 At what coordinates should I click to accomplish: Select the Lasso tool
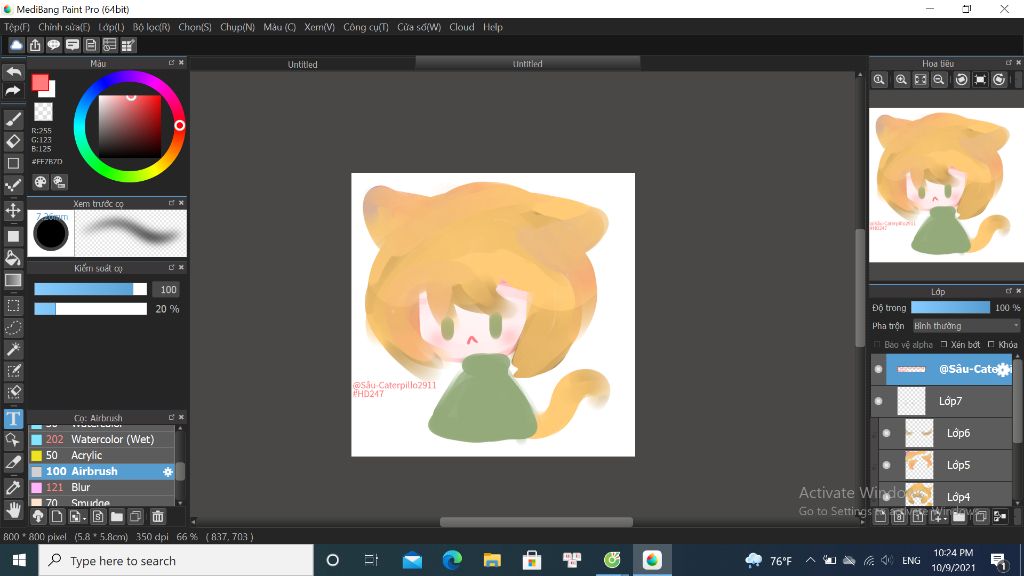click(x=13, y=327)
